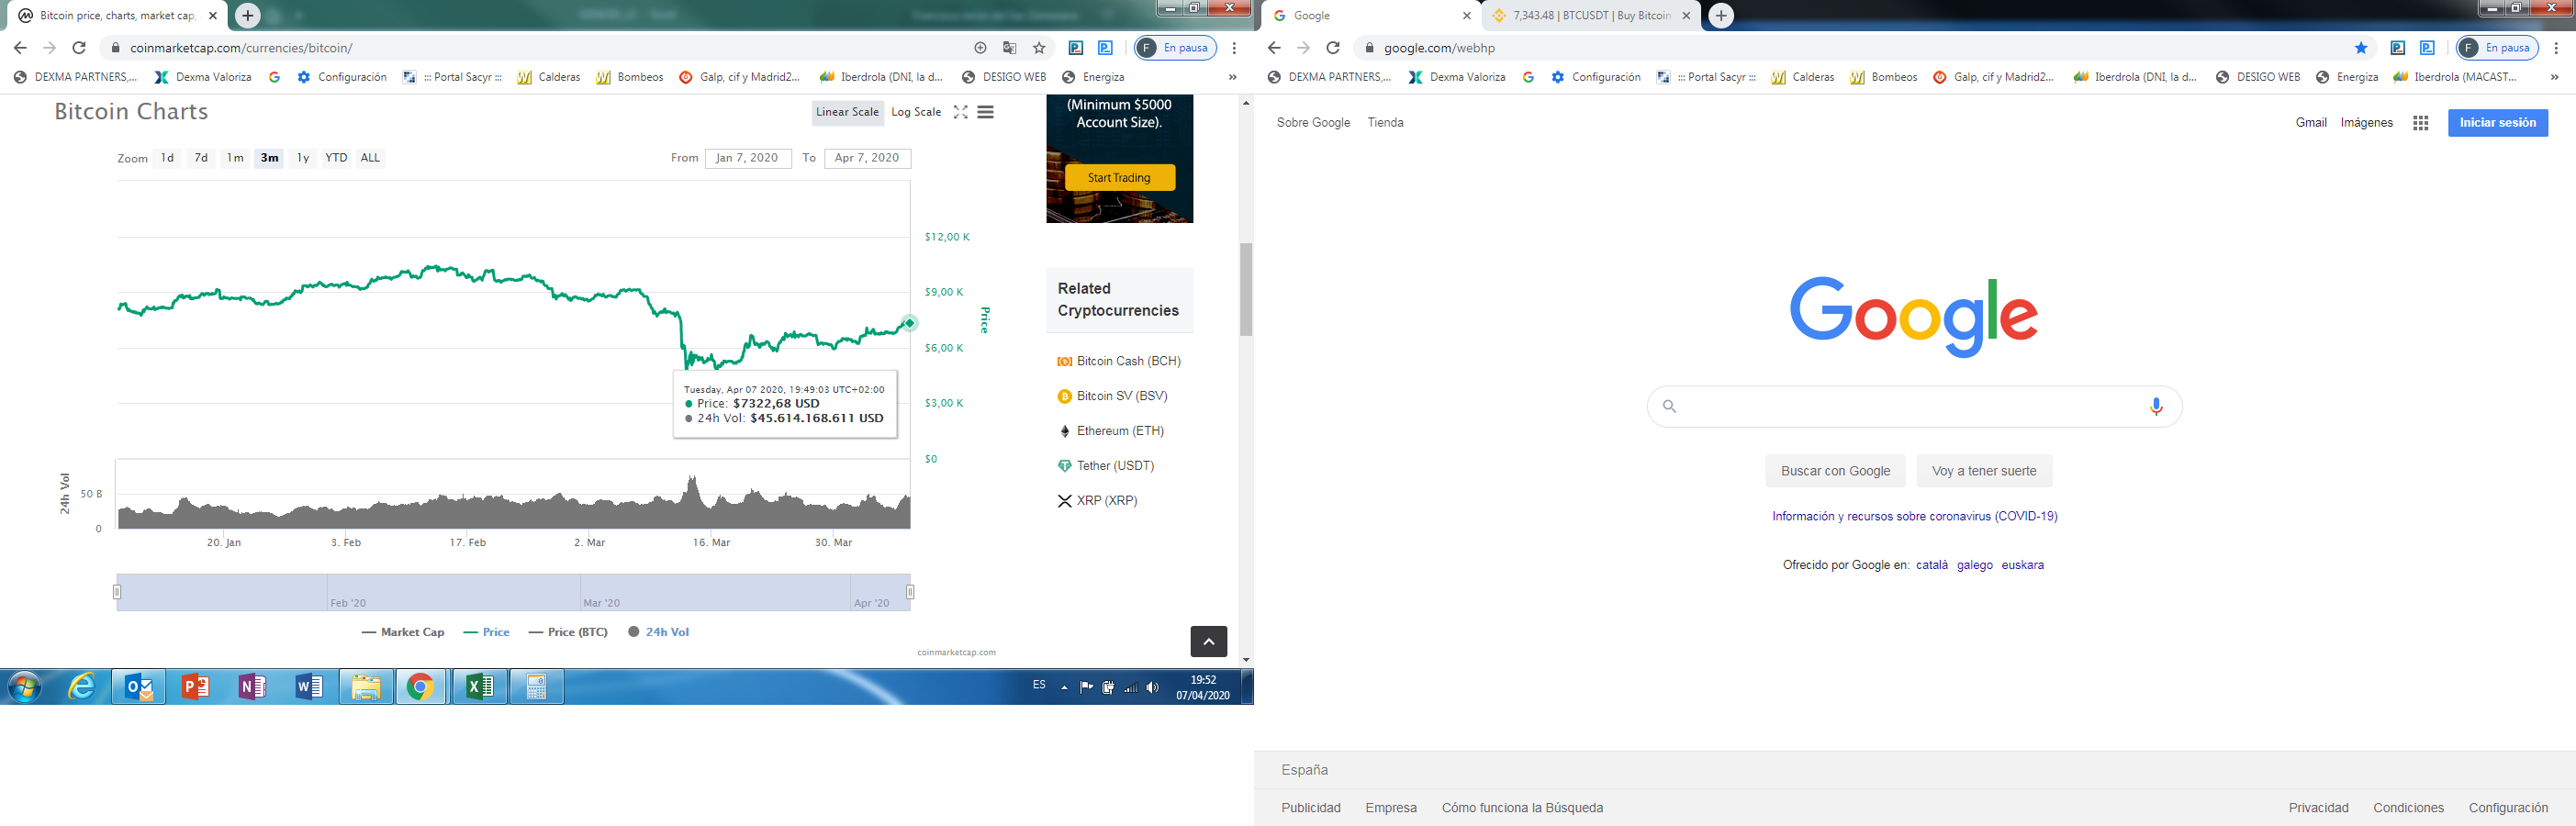2576x826 pixels.
Task: Click the scroll-to-top arrow button
Action: pyautogui.click(x=1208, y=641)
